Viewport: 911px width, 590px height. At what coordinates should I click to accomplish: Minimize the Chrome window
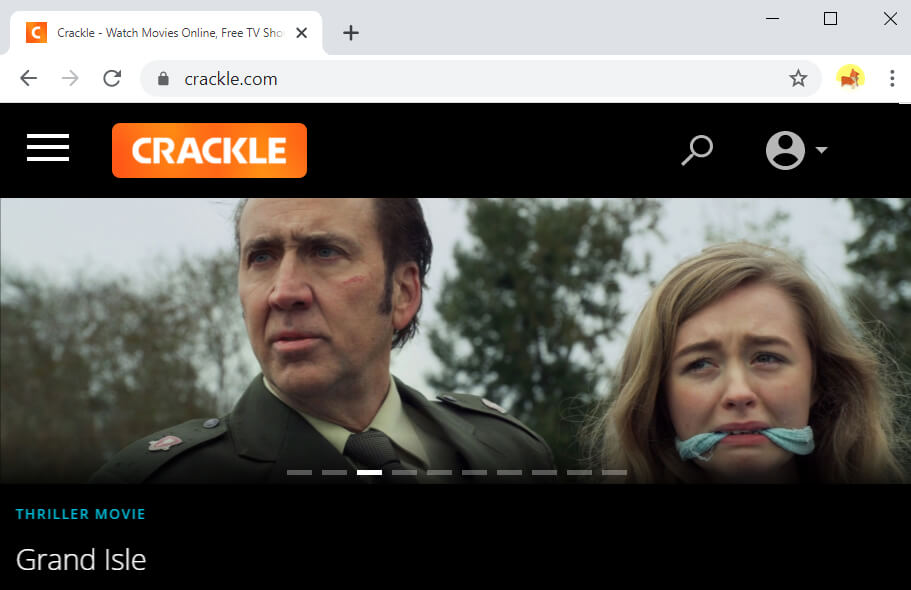[772, 19]
